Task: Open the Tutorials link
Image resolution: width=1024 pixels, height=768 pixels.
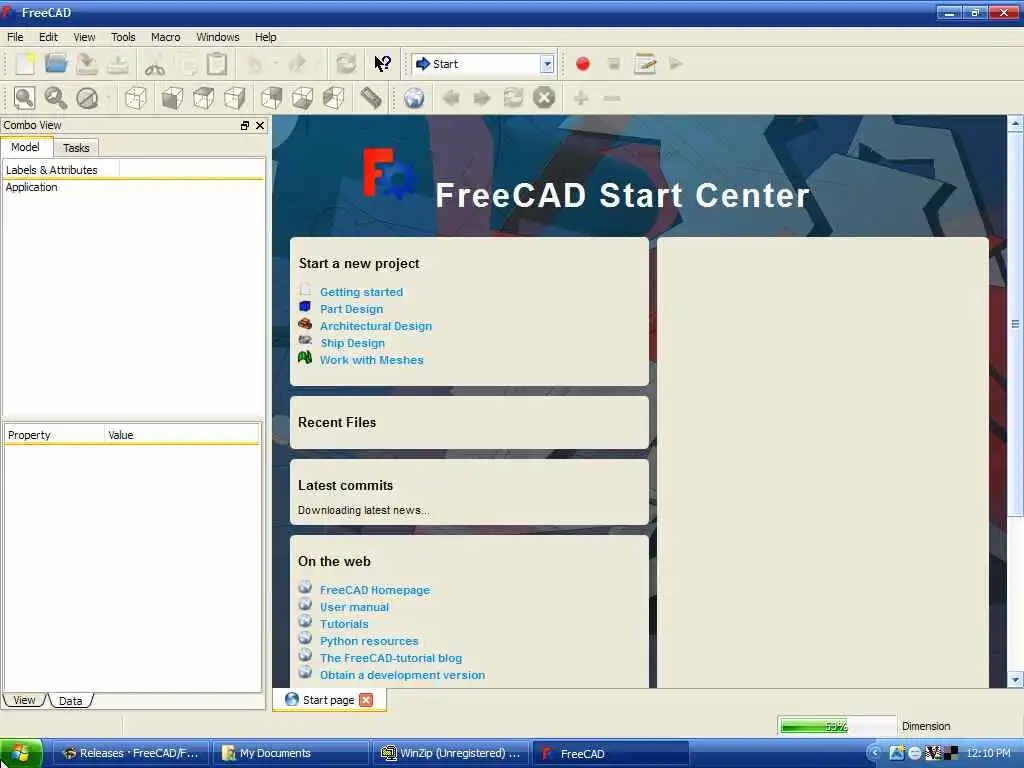Action: 344,624
